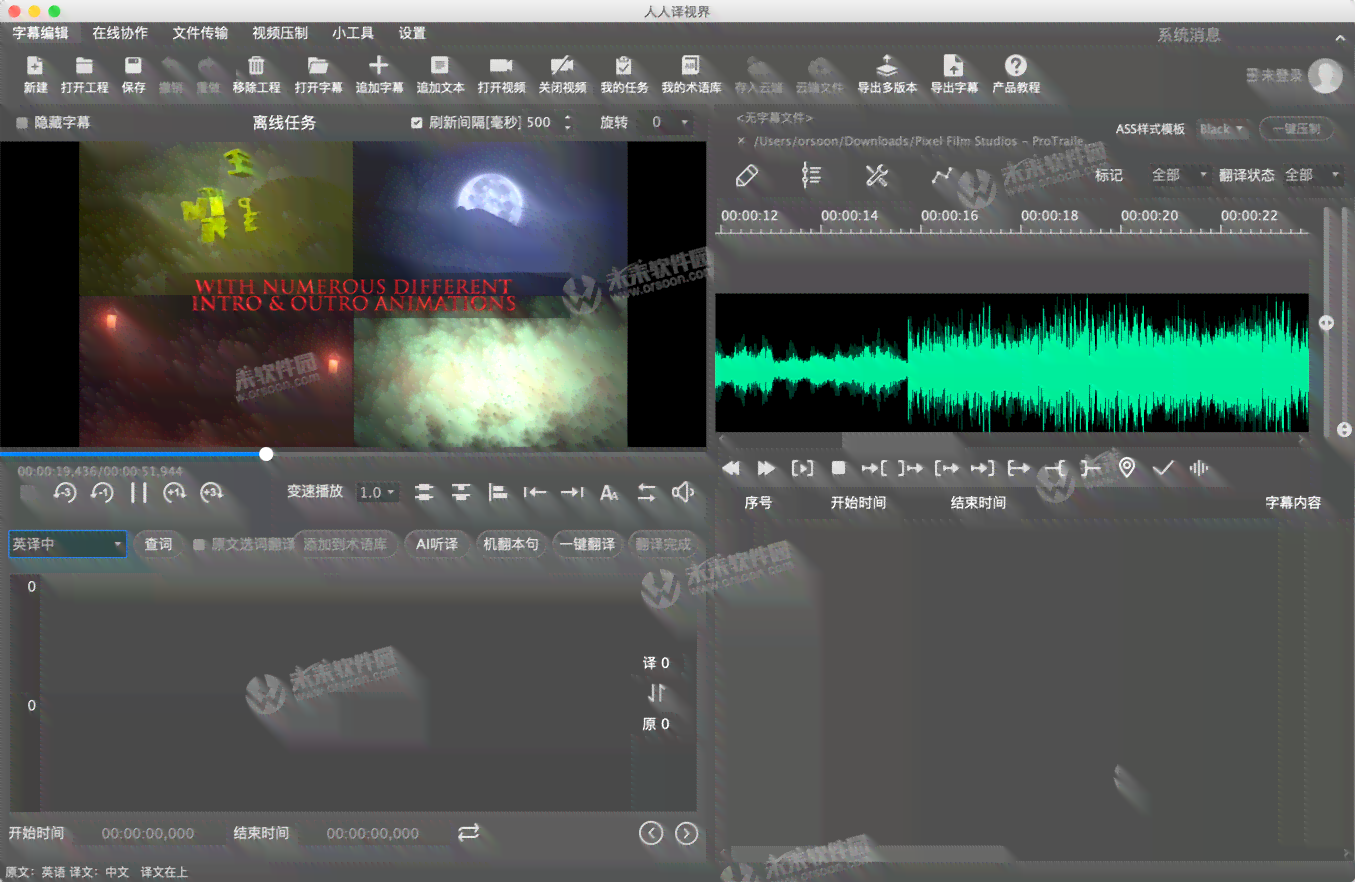Screen dimensions: 1355x882
Task: Click 追加字幕 plus icon
Action: point(379,67)
